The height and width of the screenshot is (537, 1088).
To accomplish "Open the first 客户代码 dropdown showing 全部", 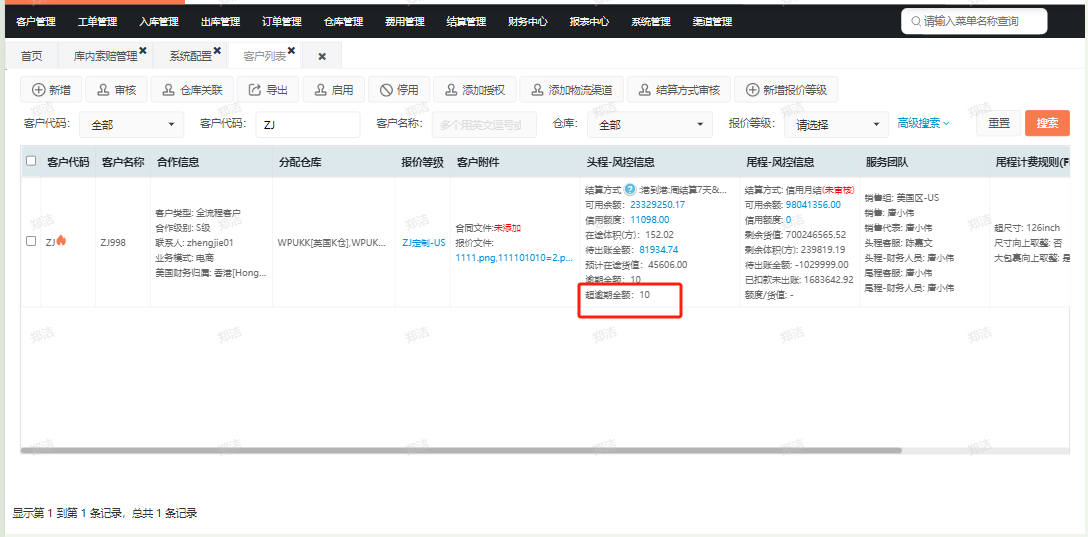I will pos(132,125).
